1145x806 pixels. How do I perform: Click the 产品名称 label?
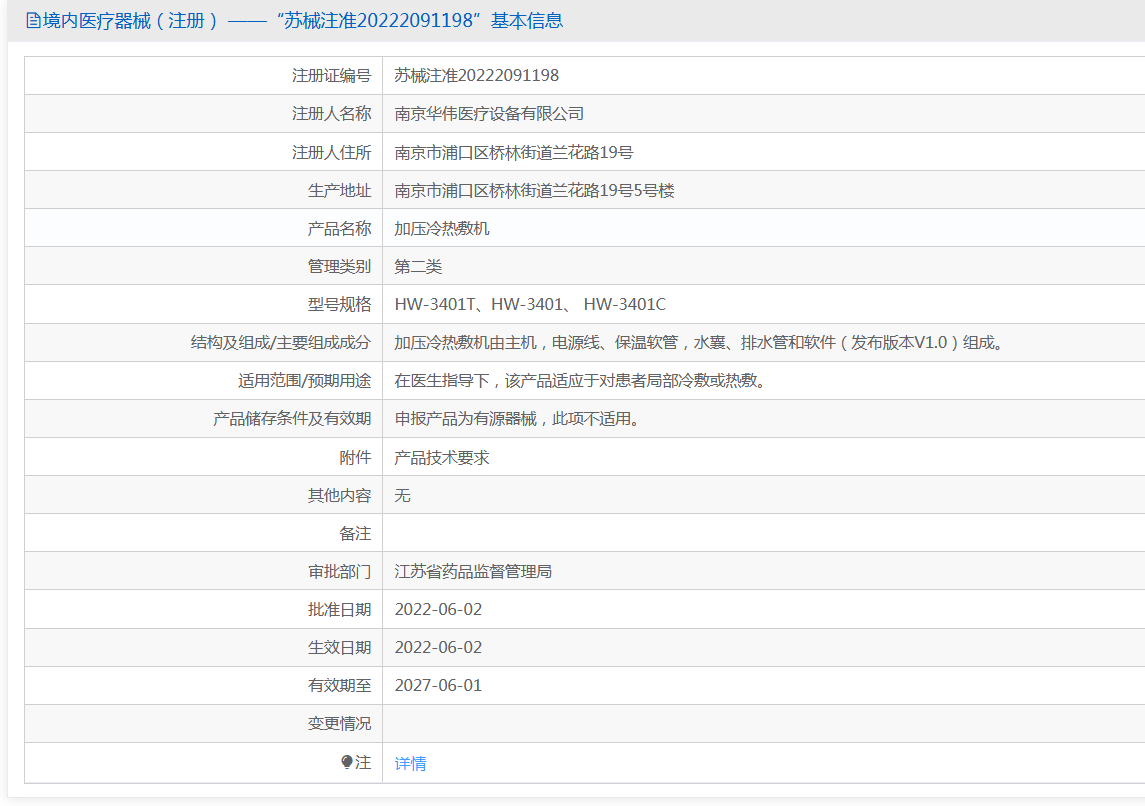340,229
